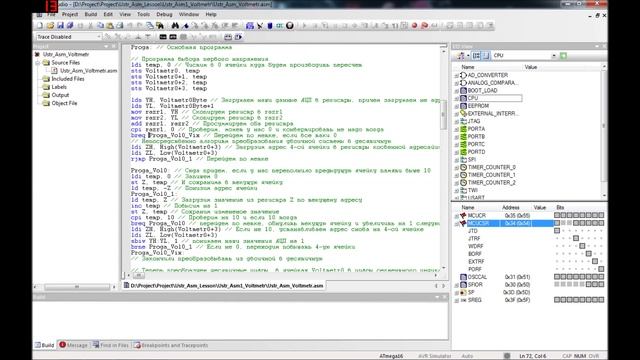This screenshot has width=640, height=360.
Task: Save the current file with floppy icon
Action: 60,25
